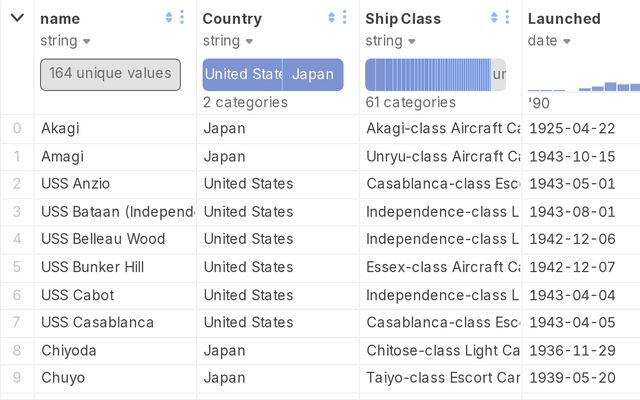Collapse the column summaries with the chevron
640x400 pixels.
click(17, 18)
